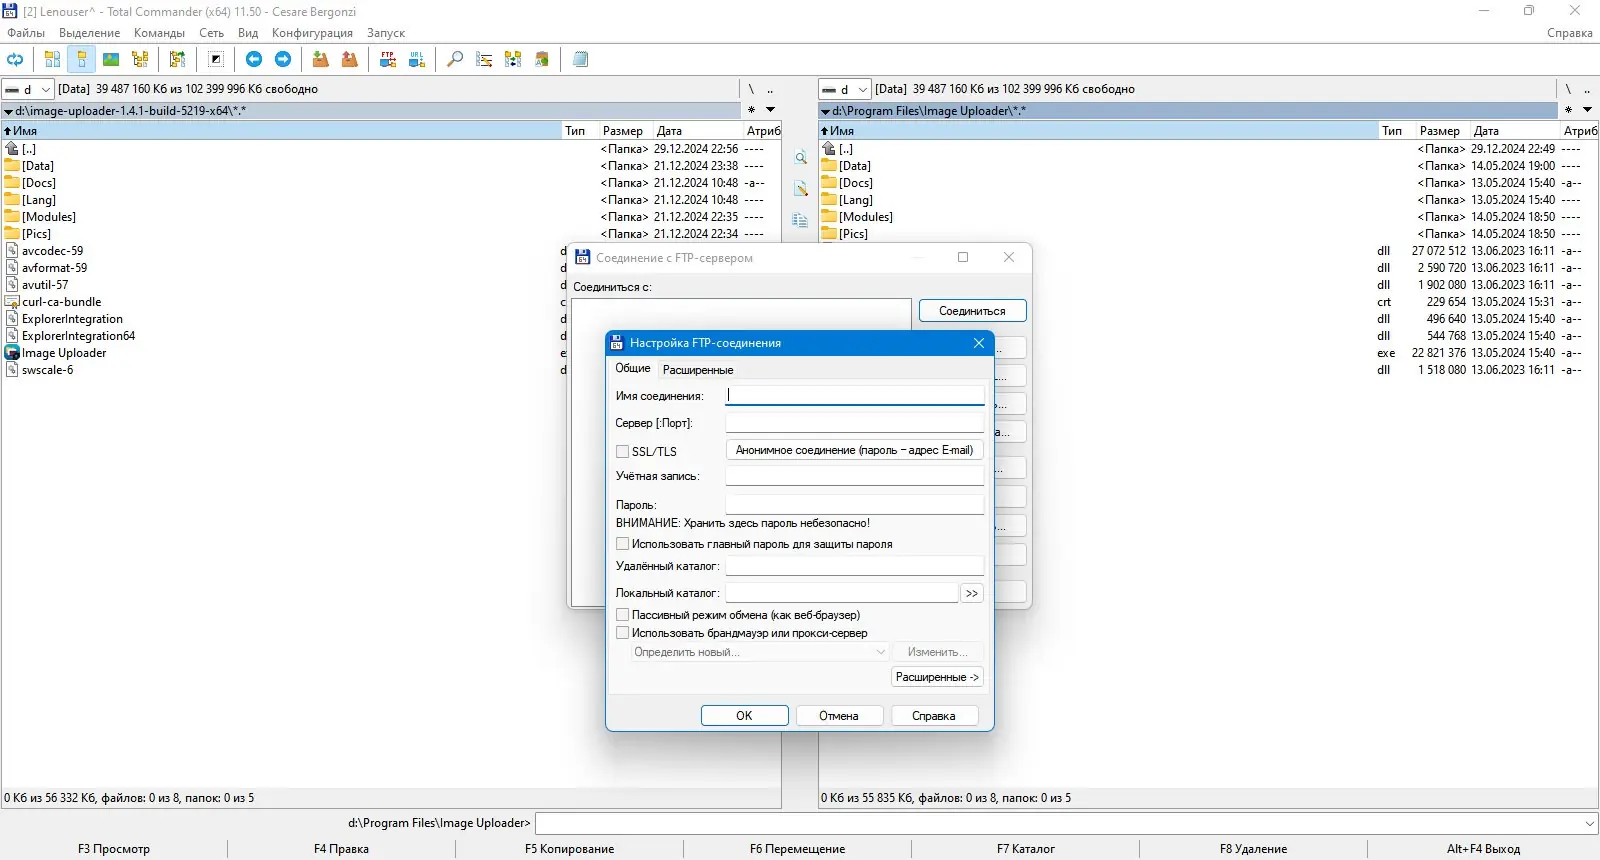Click the pack files toolbar icon
Viewport: 1600px width, 860px height.
pos(320,59)
